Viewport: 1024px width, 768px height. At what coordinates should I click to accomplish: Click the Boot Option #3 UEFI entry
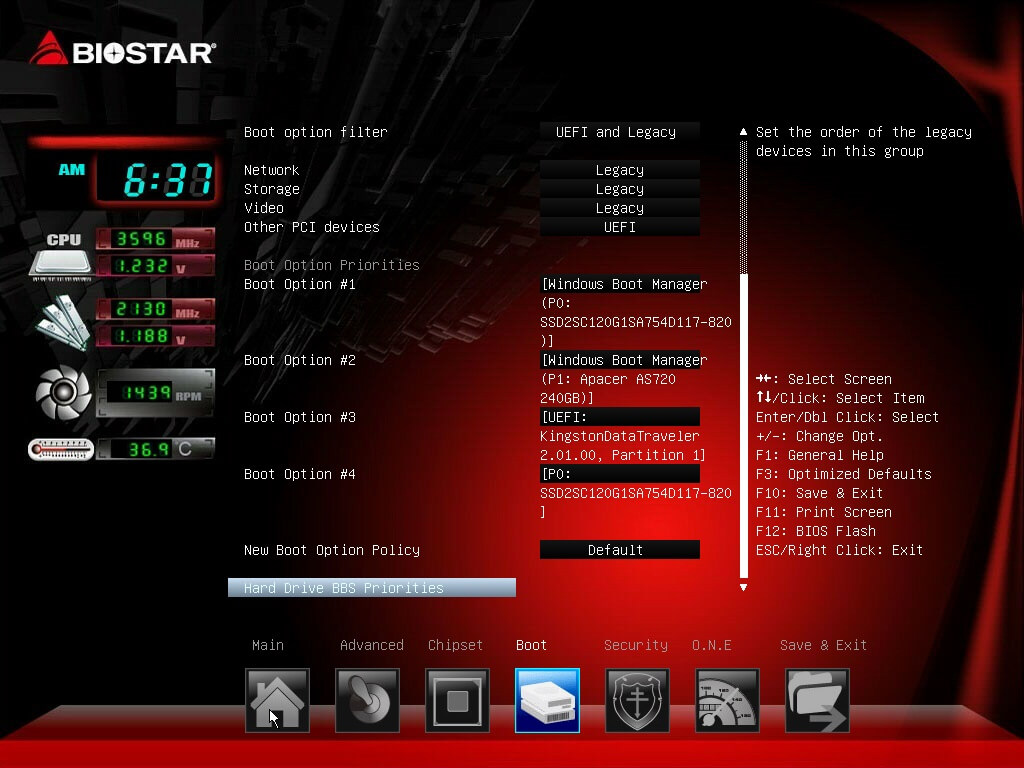[619, 417]
